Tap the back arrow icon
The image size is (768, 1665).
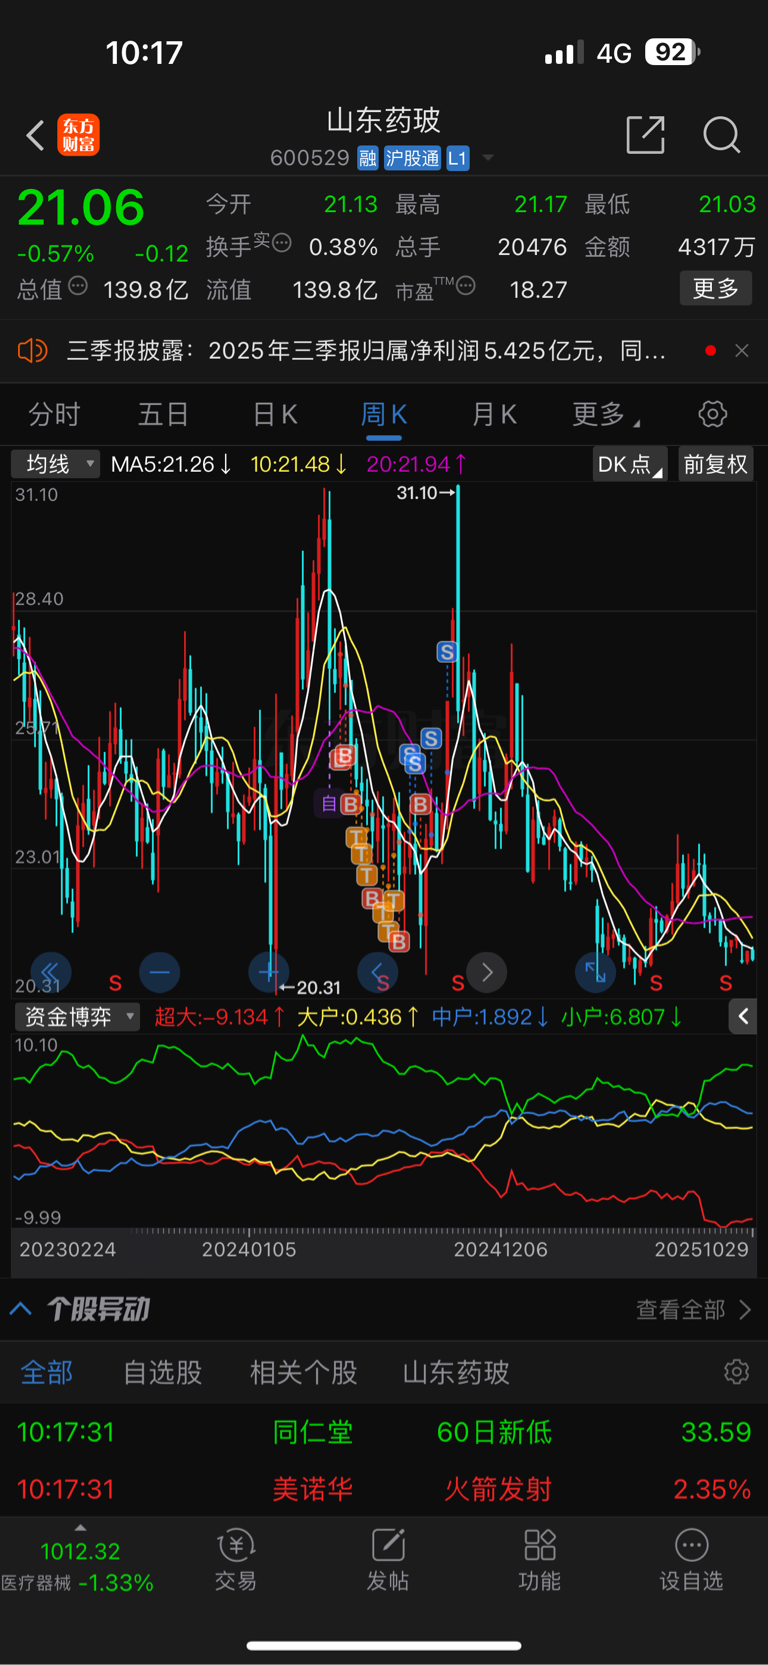point(35,135)
